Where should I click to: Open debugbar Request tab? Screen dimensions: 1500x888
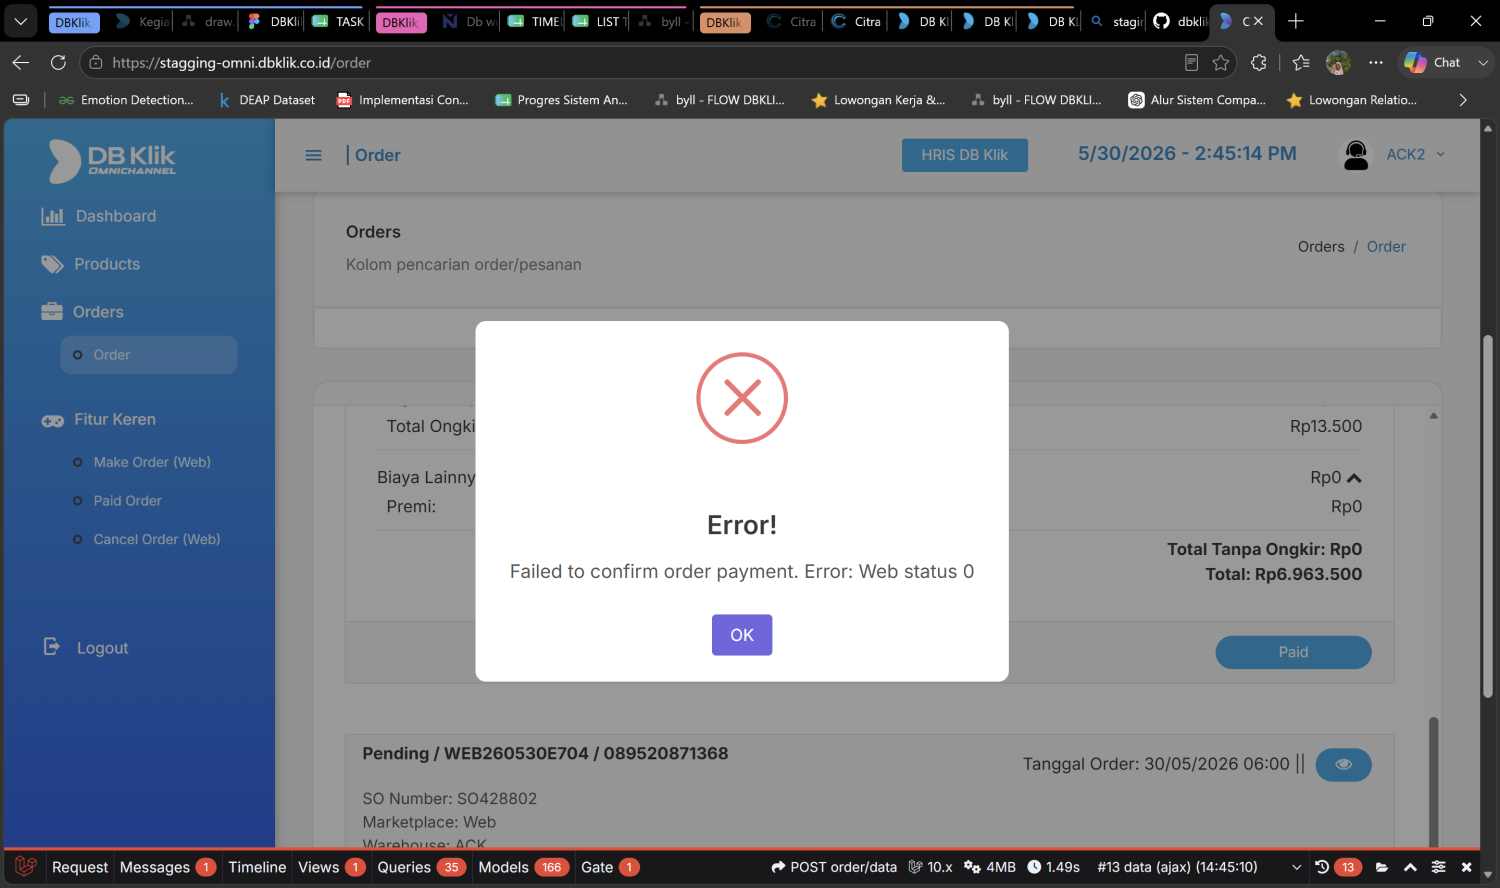[x=80, y=867]
